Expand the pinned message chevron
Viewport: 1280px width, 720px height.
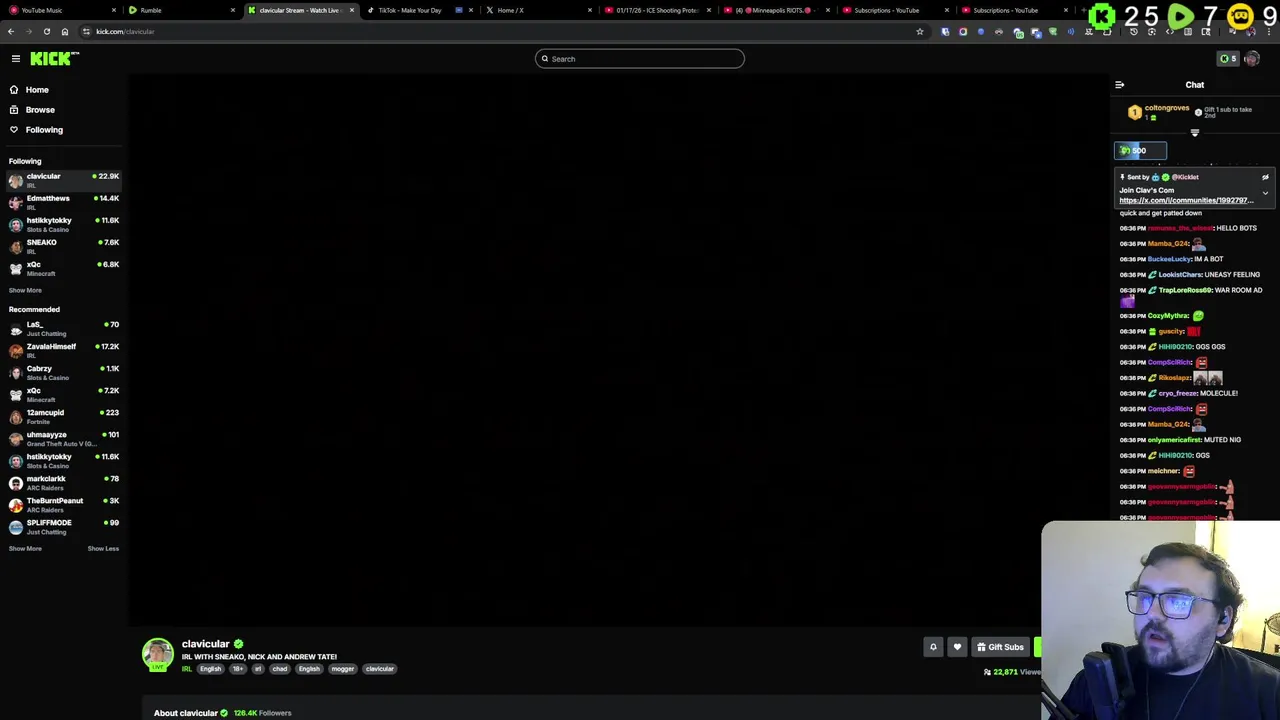click(x=1265, y=193)
